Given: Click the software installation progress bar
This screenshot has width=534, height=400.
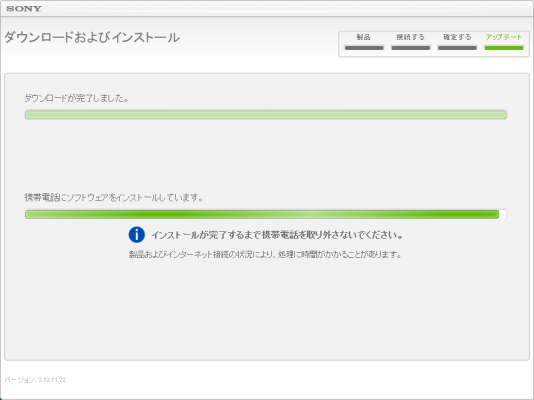Looking at the screenshot, I should coord(266,214).
